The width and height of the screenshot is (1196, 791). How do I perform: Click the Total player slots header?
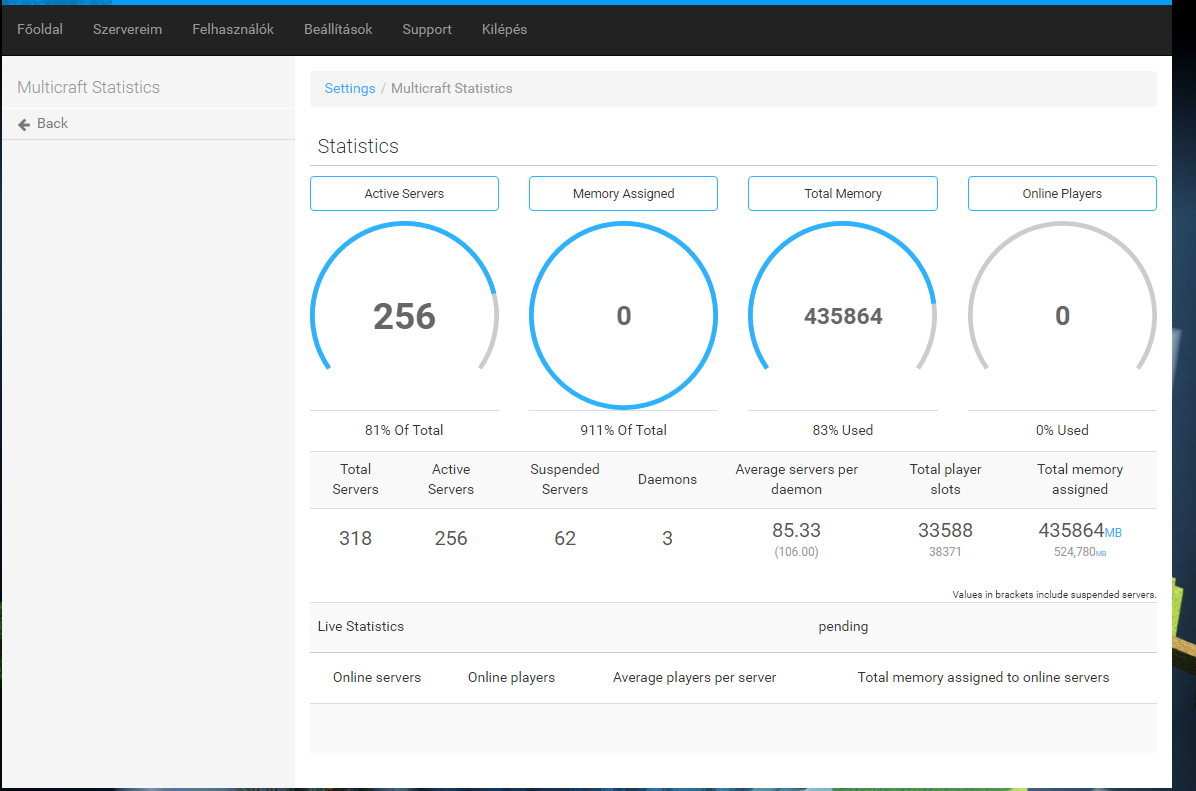click(x=945, y=479)
